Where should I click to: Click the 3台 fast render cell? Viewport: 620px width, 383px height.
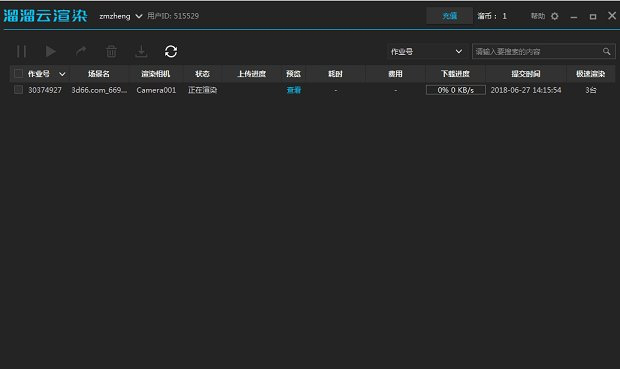coord(591,90)
